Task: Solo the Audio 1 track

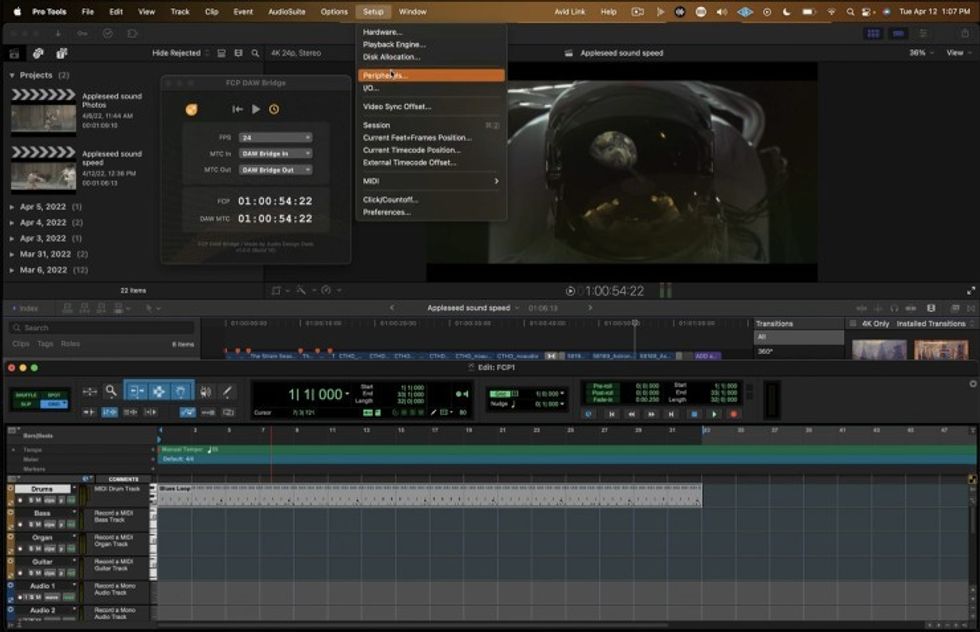Action: pyautogui.click(x=30, y=598)
